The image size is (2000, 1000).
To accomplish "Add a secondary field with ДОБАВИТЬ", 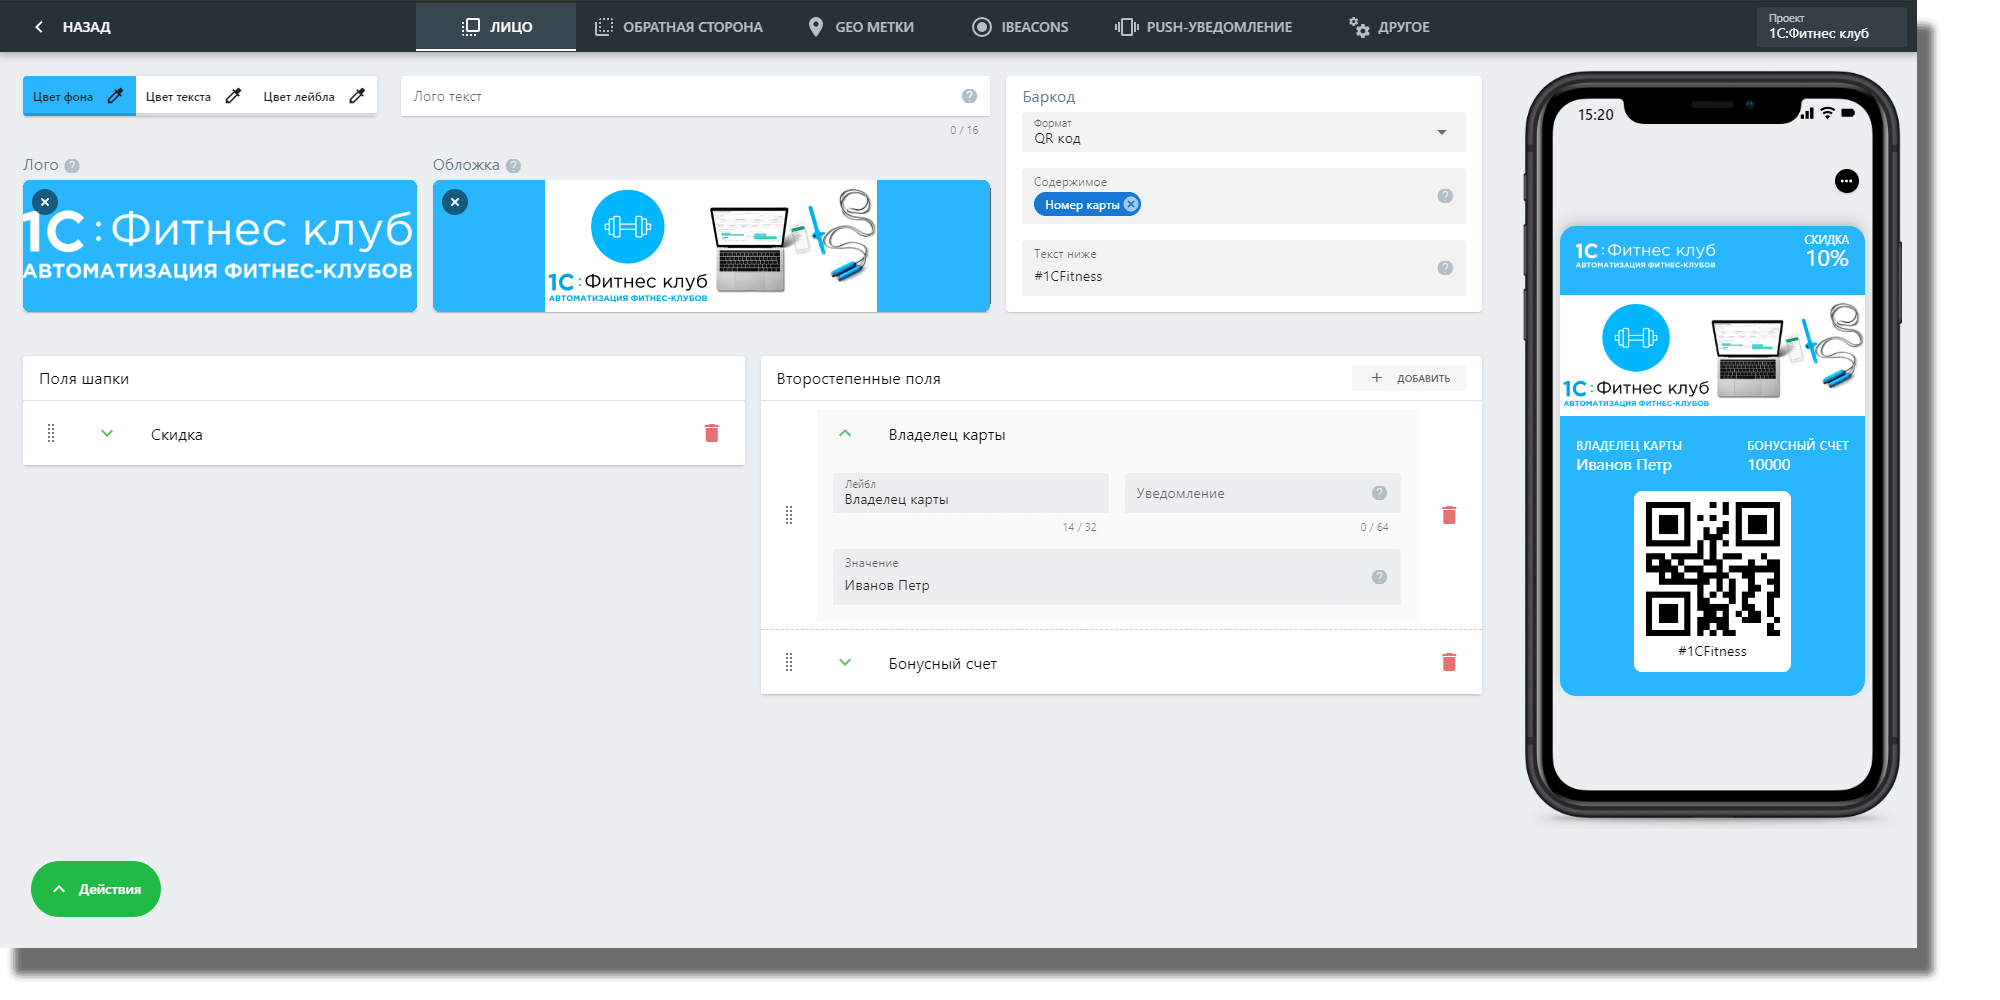I will (1409, 378).
